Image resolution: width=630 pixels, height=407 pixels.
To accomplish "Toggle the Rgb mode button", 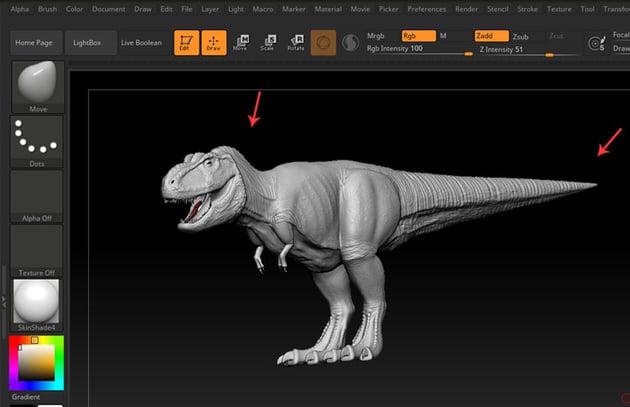I will coord(419,36).
